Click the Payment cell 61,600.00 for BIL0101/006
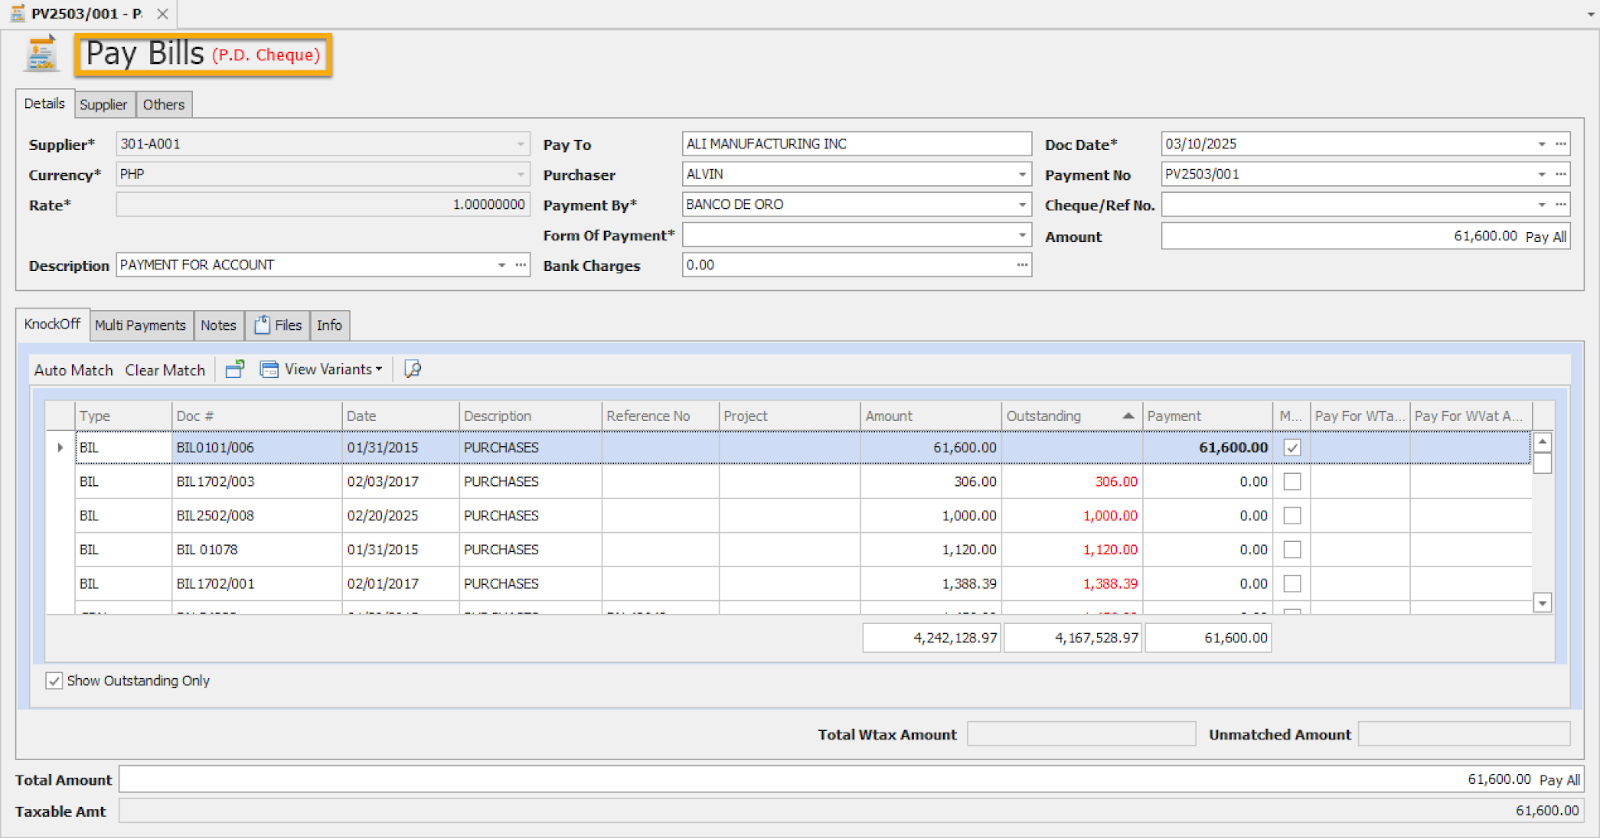This screenshot has height=838, width=1600. click(1208, 447)
